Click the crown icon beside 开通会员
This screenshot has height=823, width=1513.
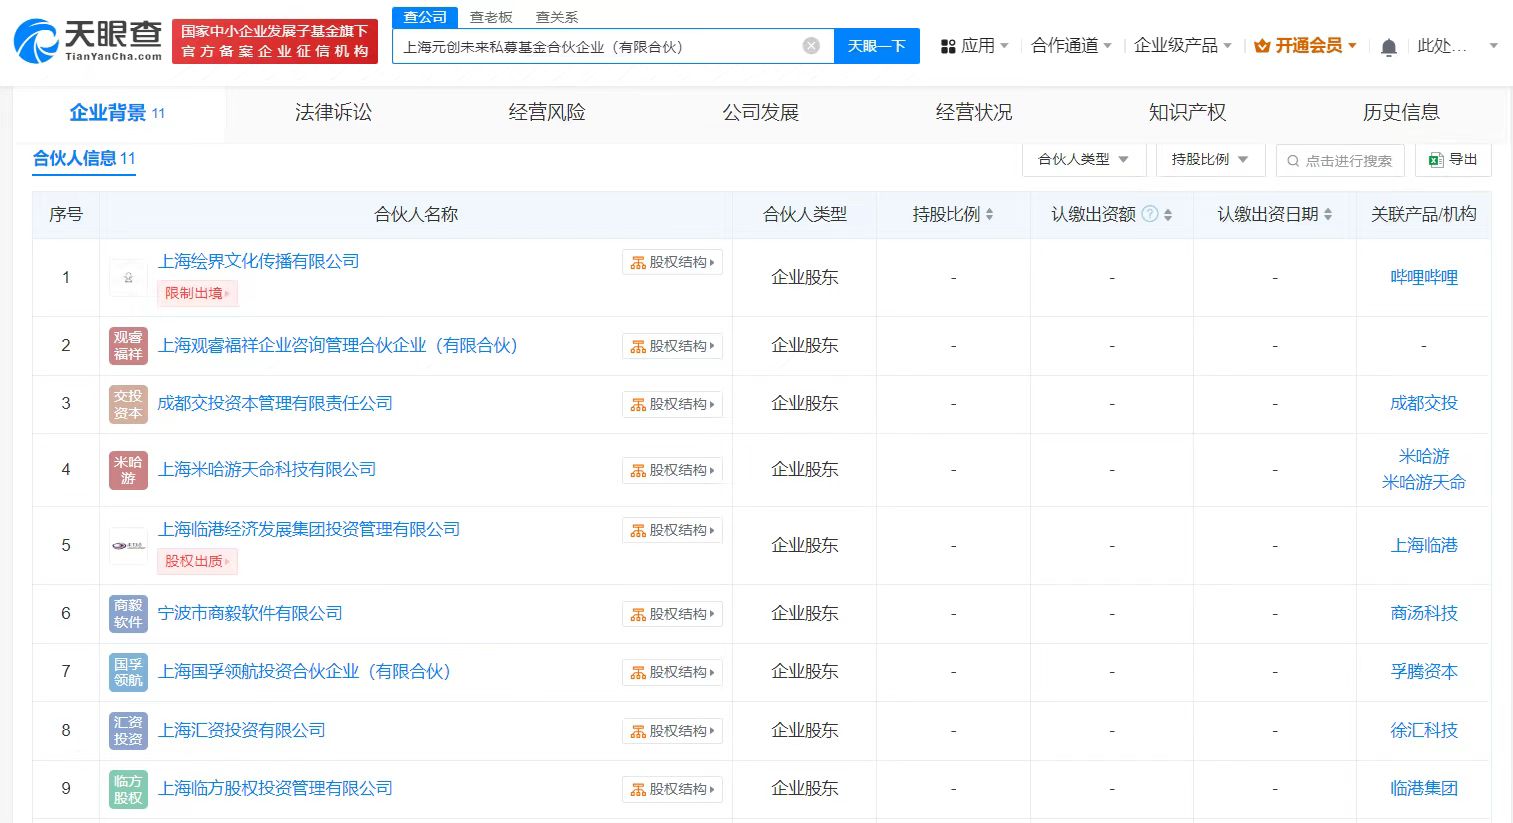(1262, 46)
